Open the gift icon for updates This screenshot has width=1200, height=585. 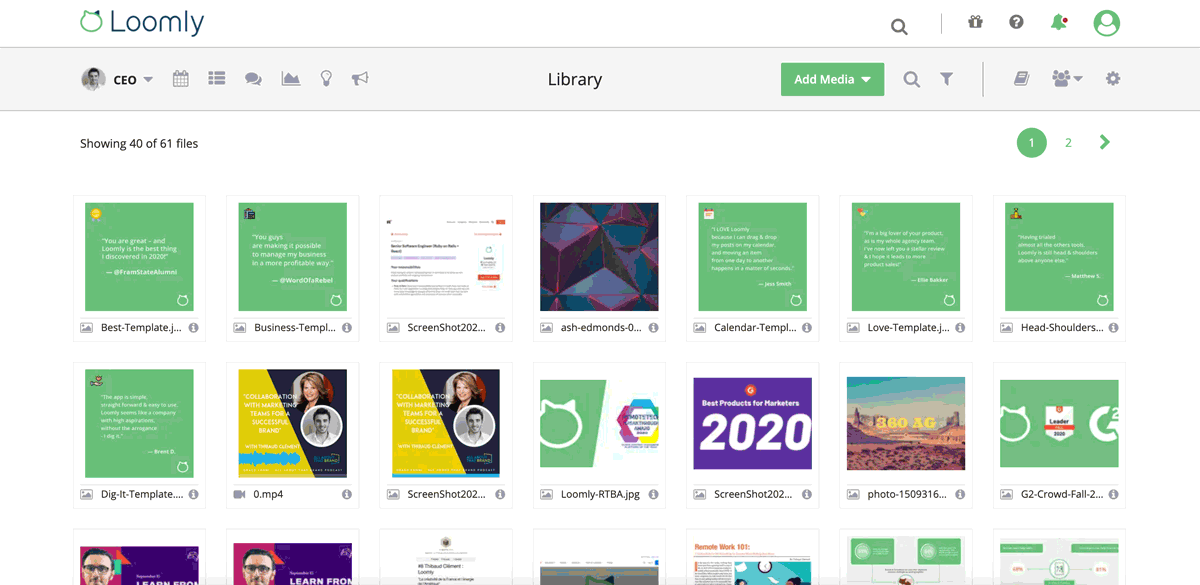tap(975, 21)
